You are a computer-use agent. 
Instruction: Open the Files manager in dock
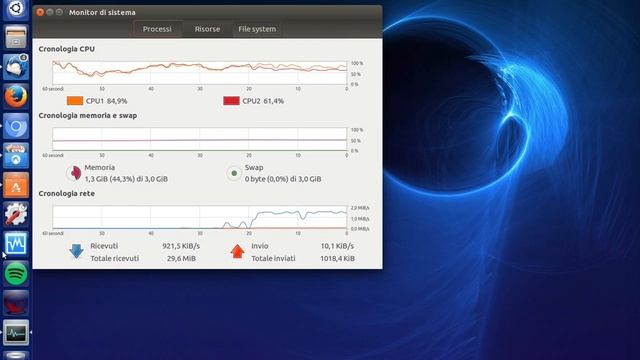point(16,37)
